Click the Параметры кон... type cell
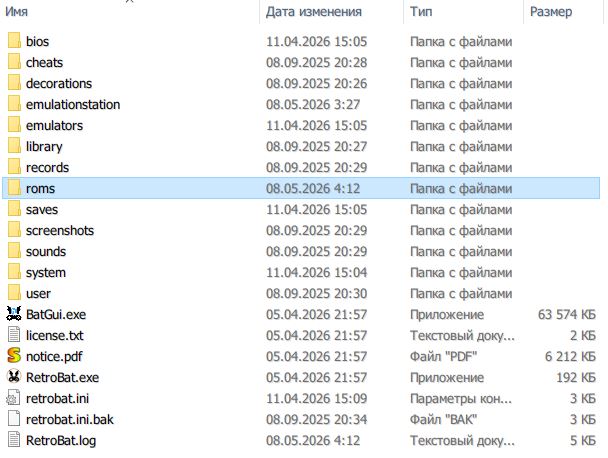608x458 pixels. pos(461,398)
